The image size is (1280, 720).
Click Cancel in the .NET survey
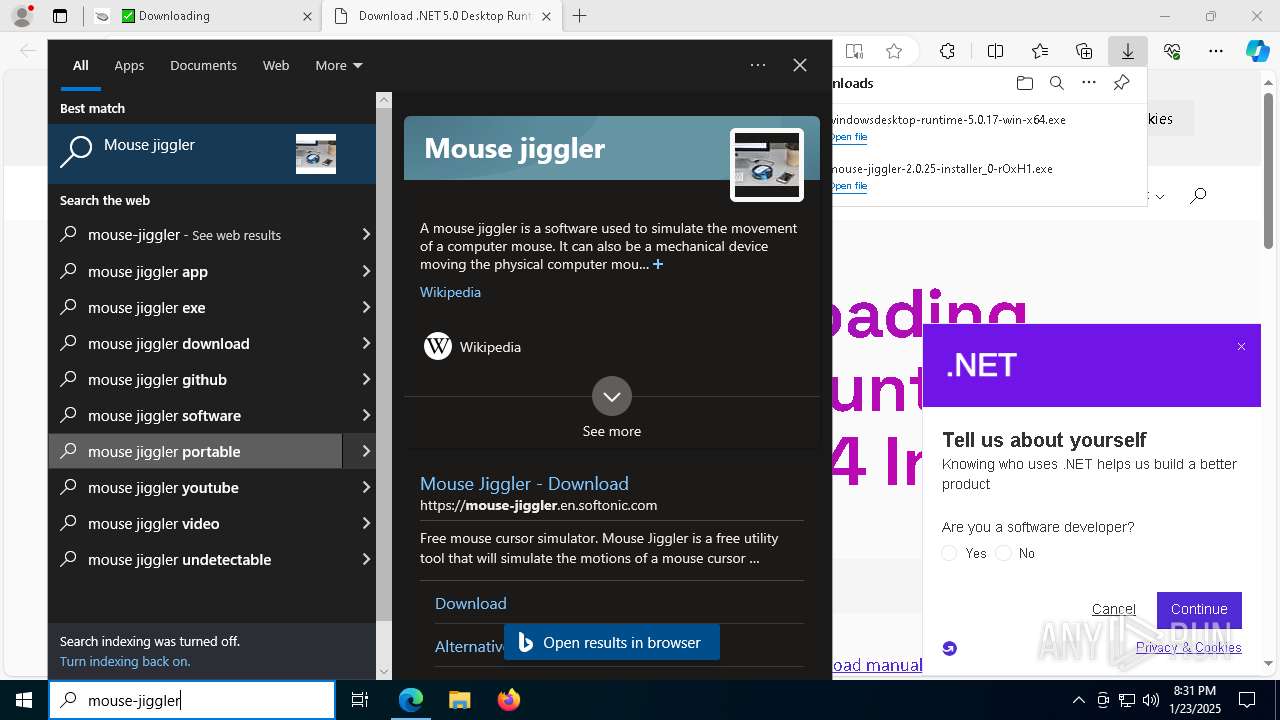coord(1113,609)
